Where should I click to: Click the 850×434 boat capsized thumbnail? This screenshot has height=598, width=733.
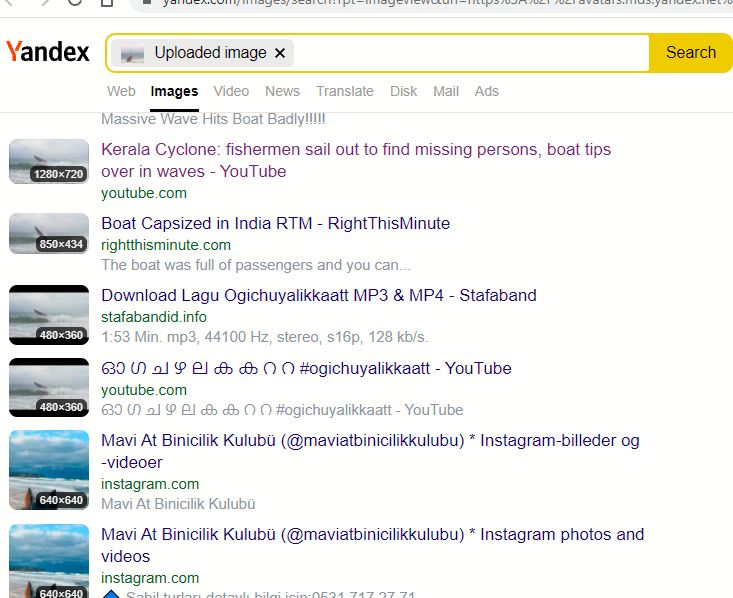coord(49,233)
